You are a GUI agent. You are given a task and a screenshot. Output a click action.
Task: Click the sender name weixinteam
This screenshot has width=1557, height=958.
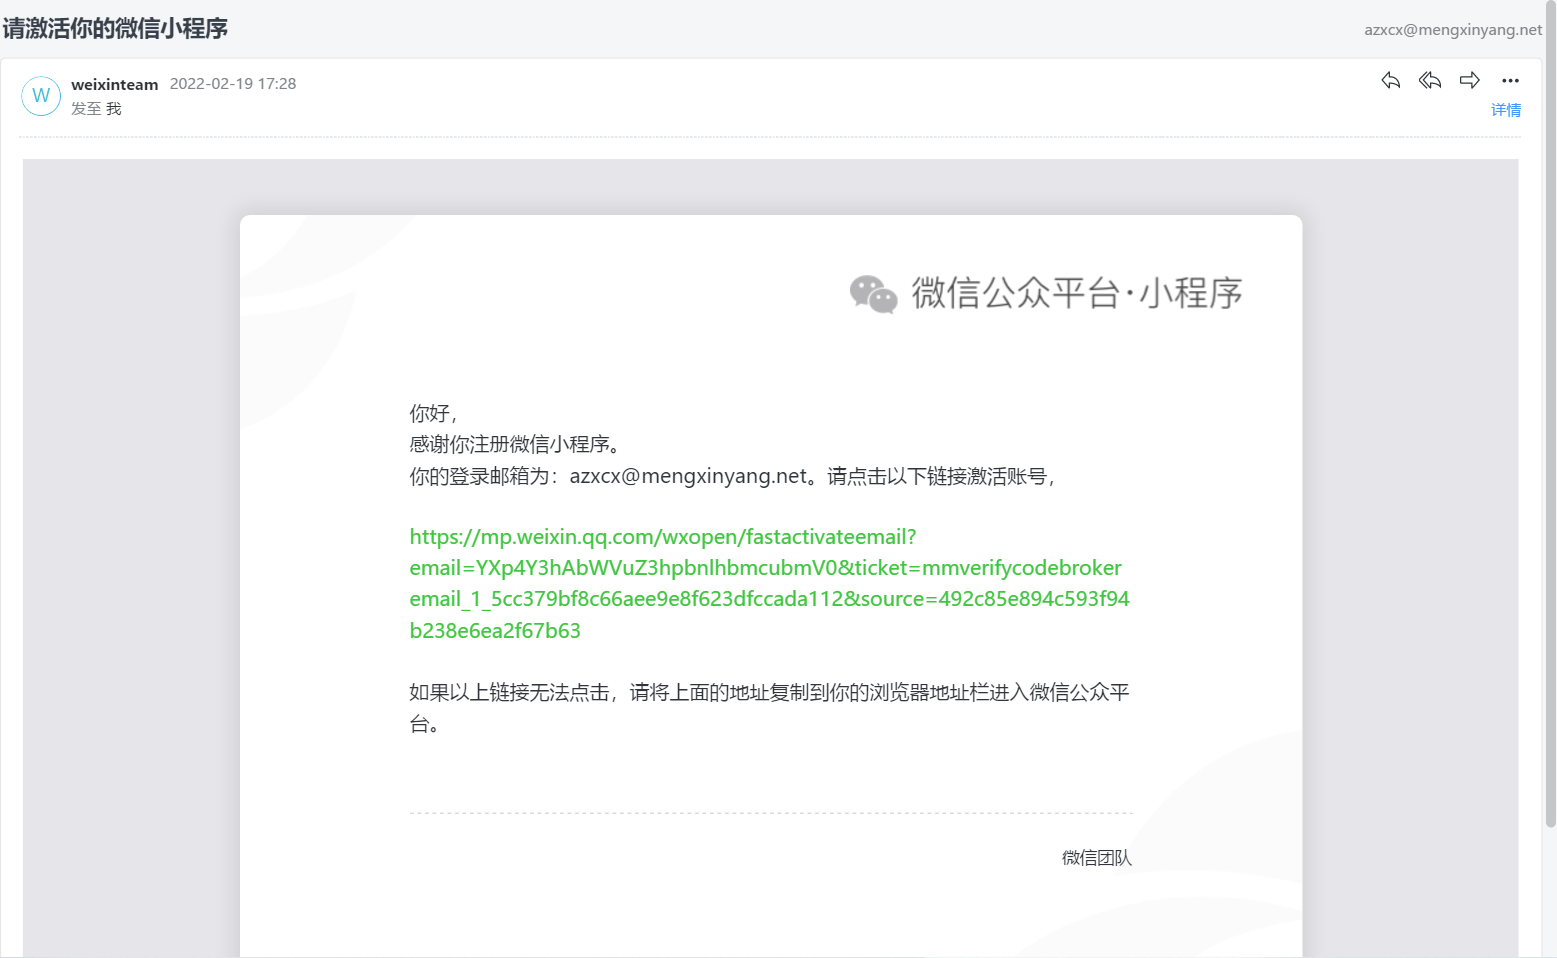click(115, 84)
